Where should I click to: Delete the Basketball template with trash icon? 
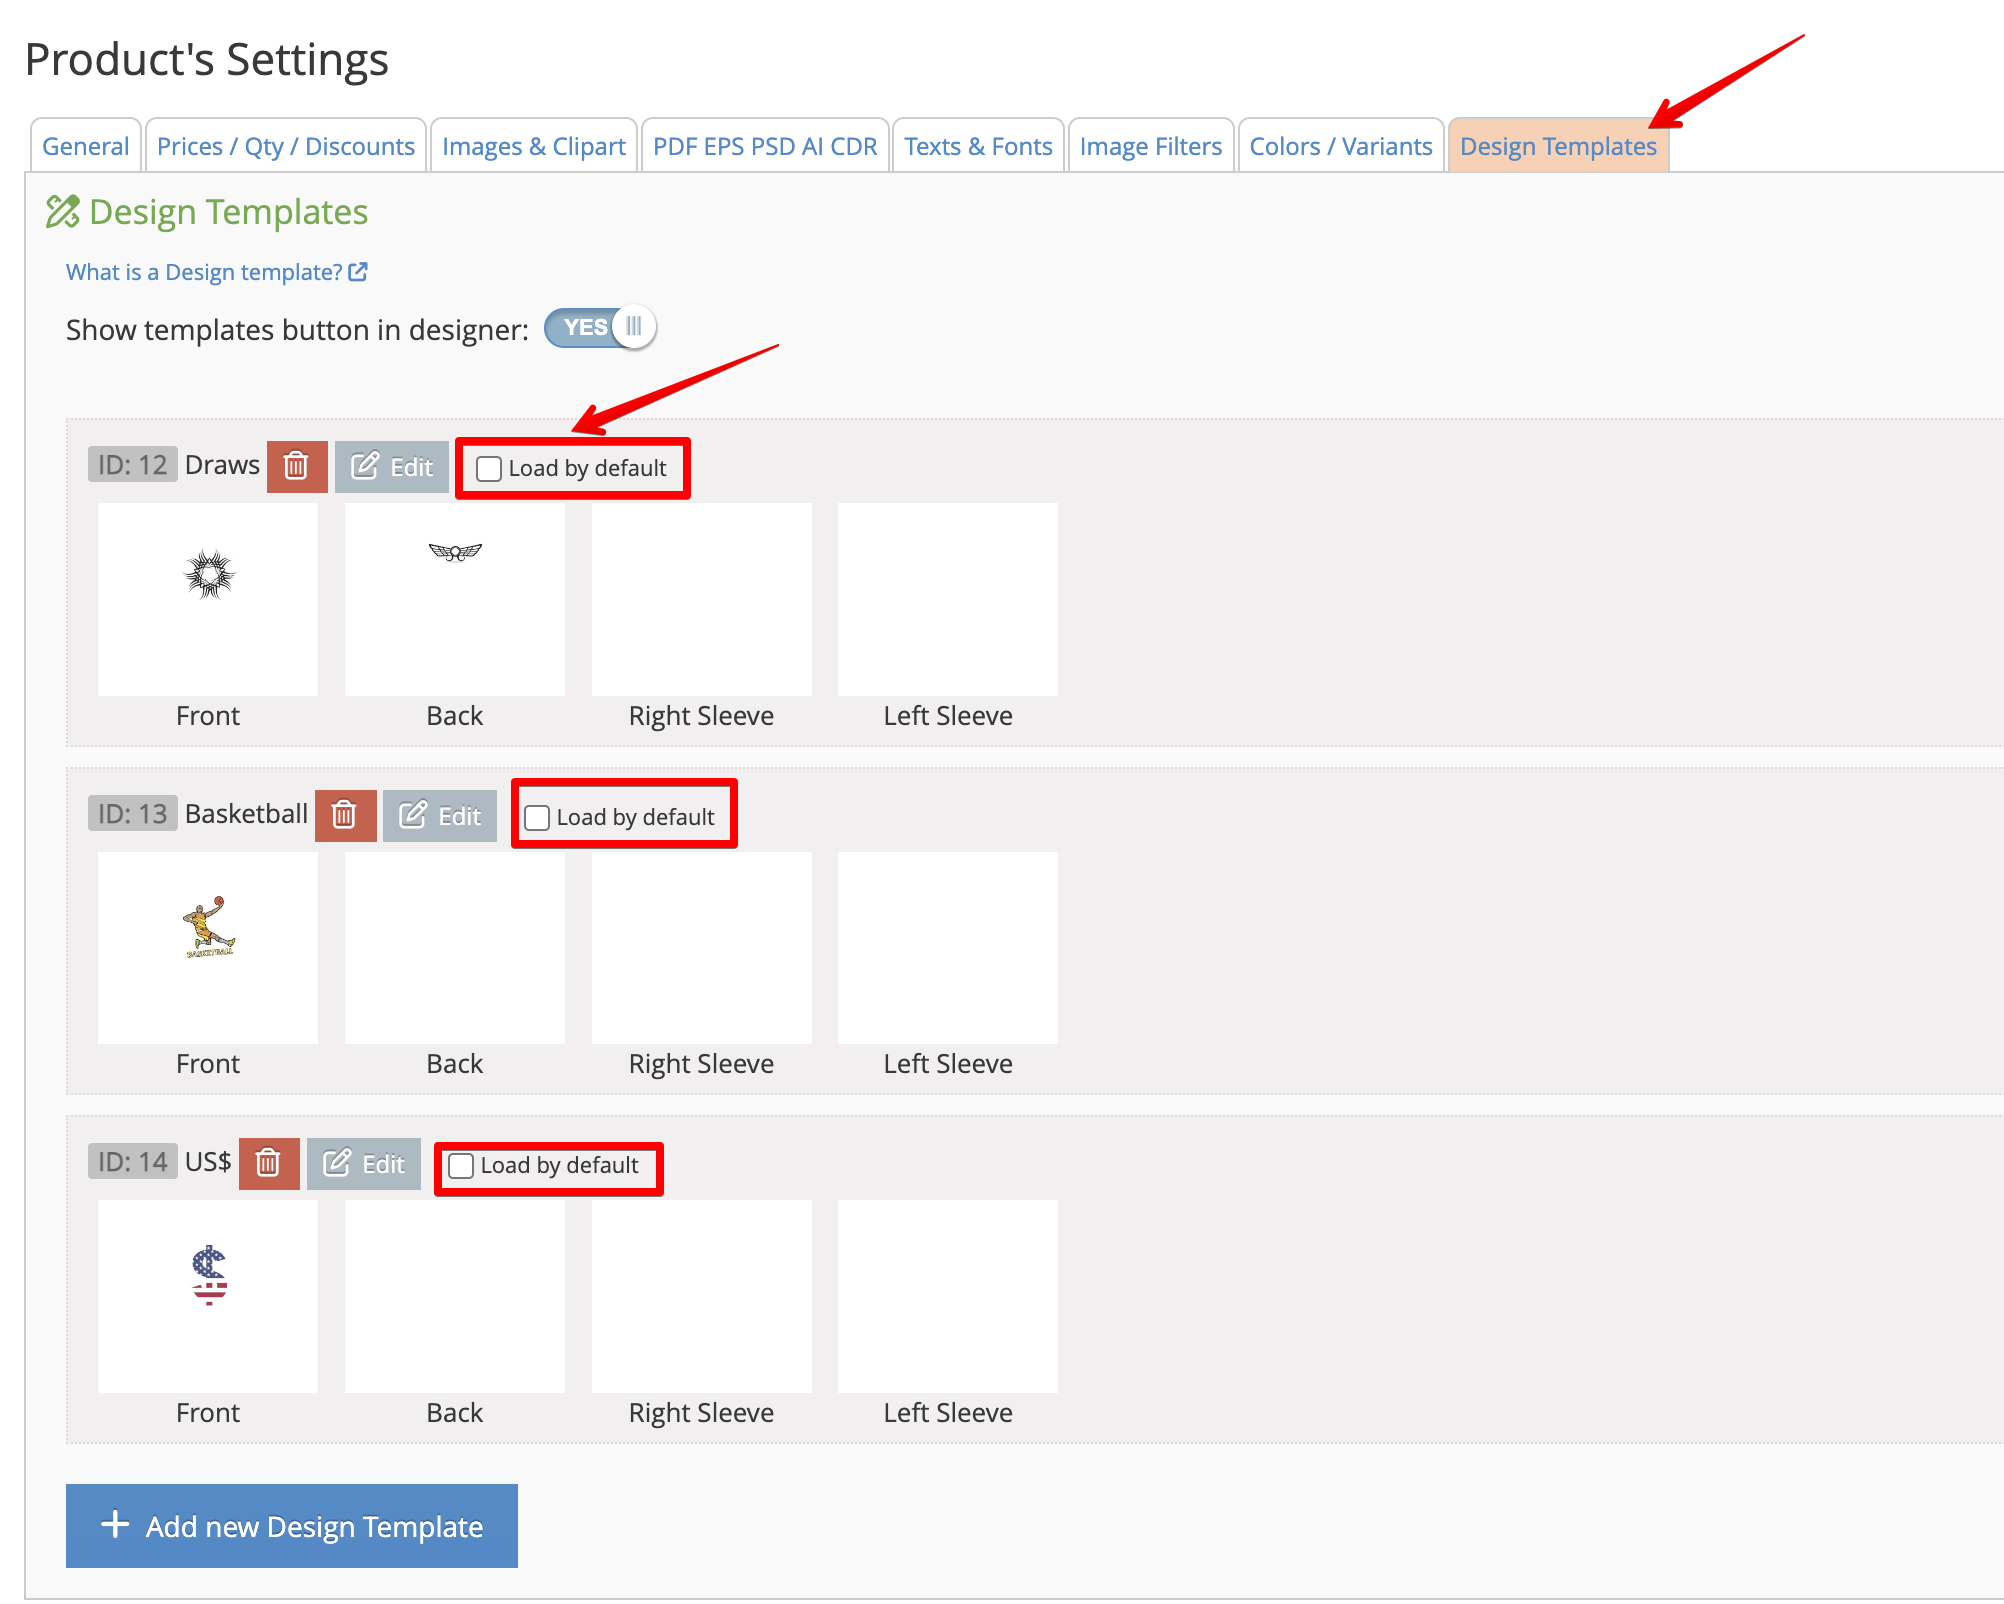tap(345, 815)
